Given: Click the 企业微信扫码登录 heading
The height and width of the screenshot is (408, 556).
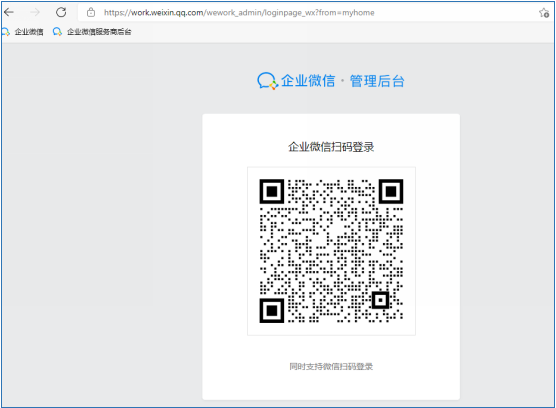Looking at the screenshot, I should tap(331, 147).
